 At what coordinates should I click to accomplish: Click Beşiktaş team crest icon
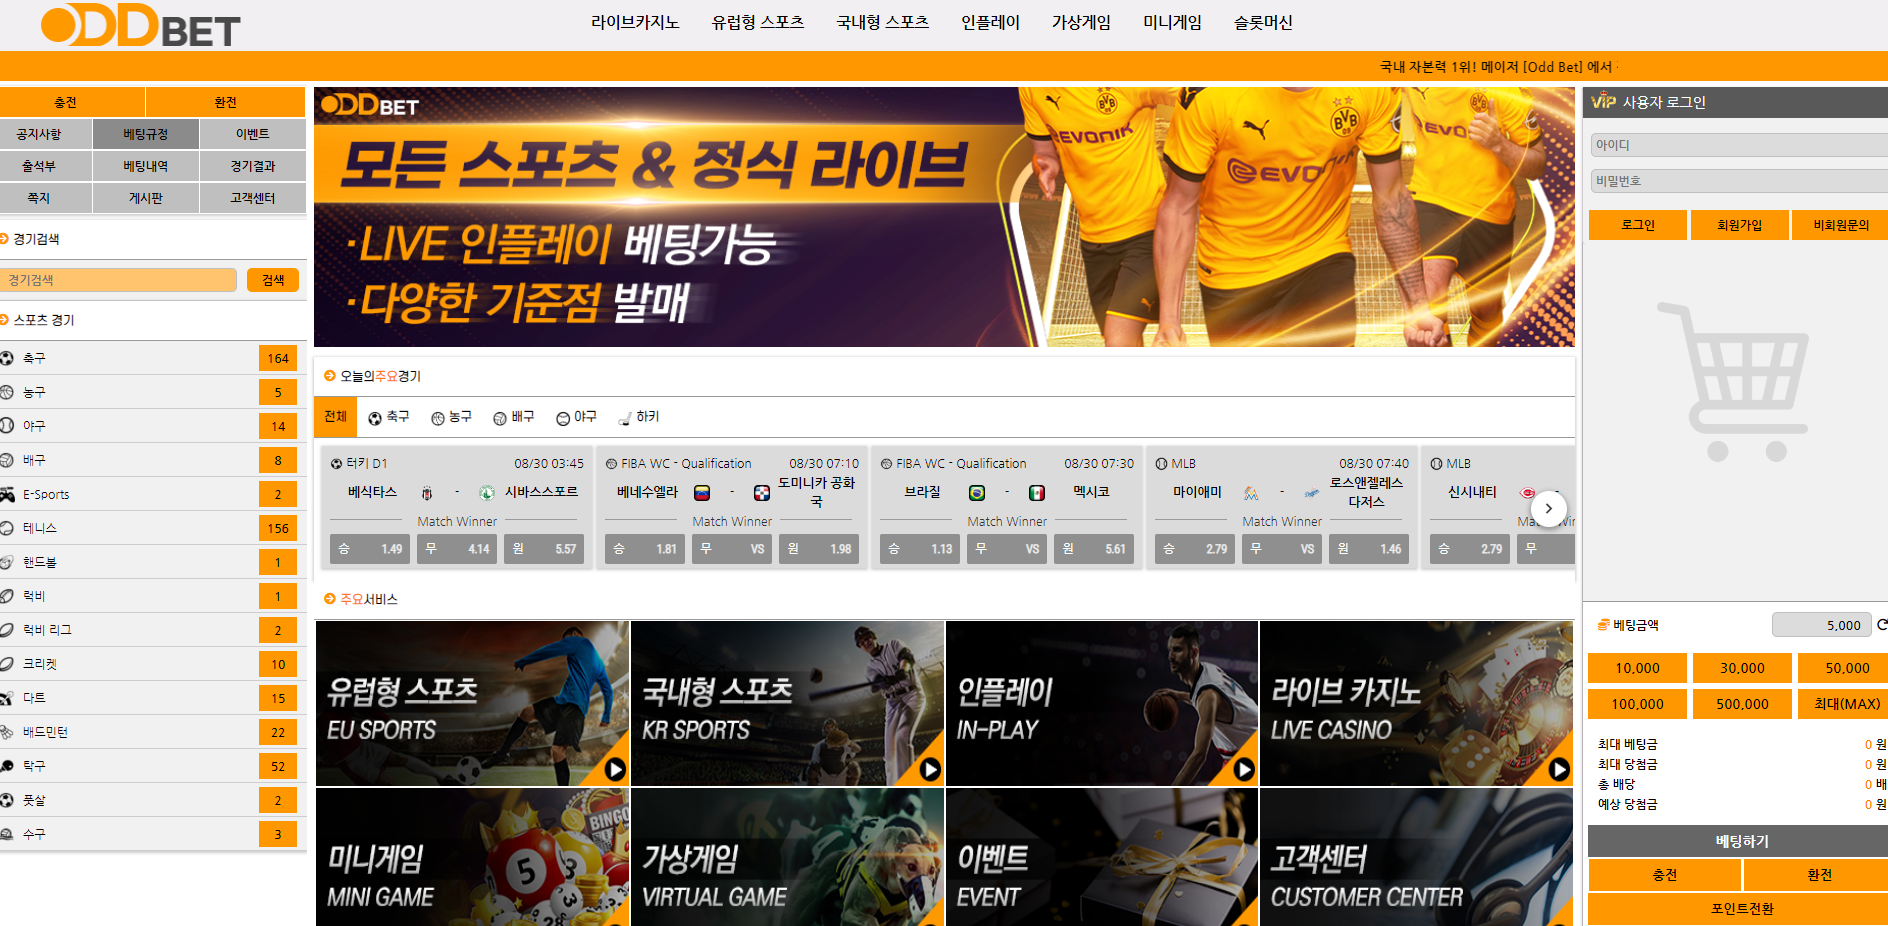point(427,493)
